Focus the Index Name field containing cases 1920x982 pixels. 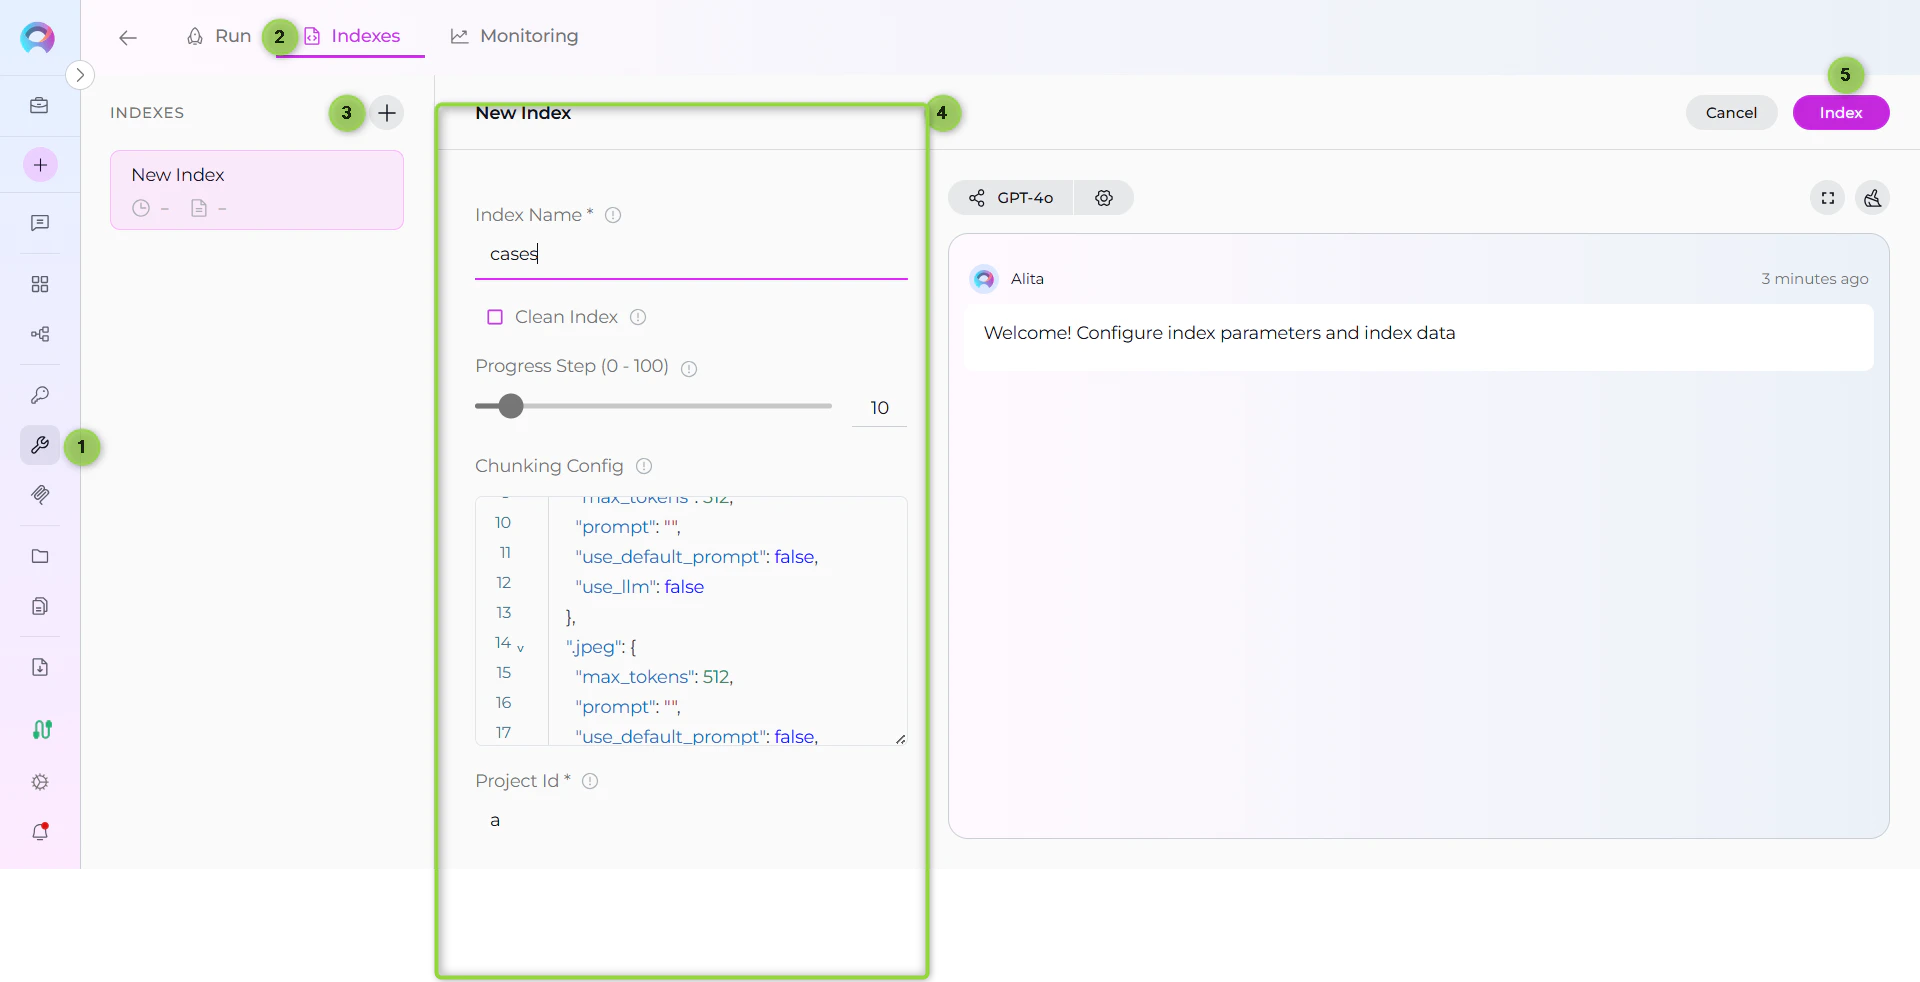[691, 254]
